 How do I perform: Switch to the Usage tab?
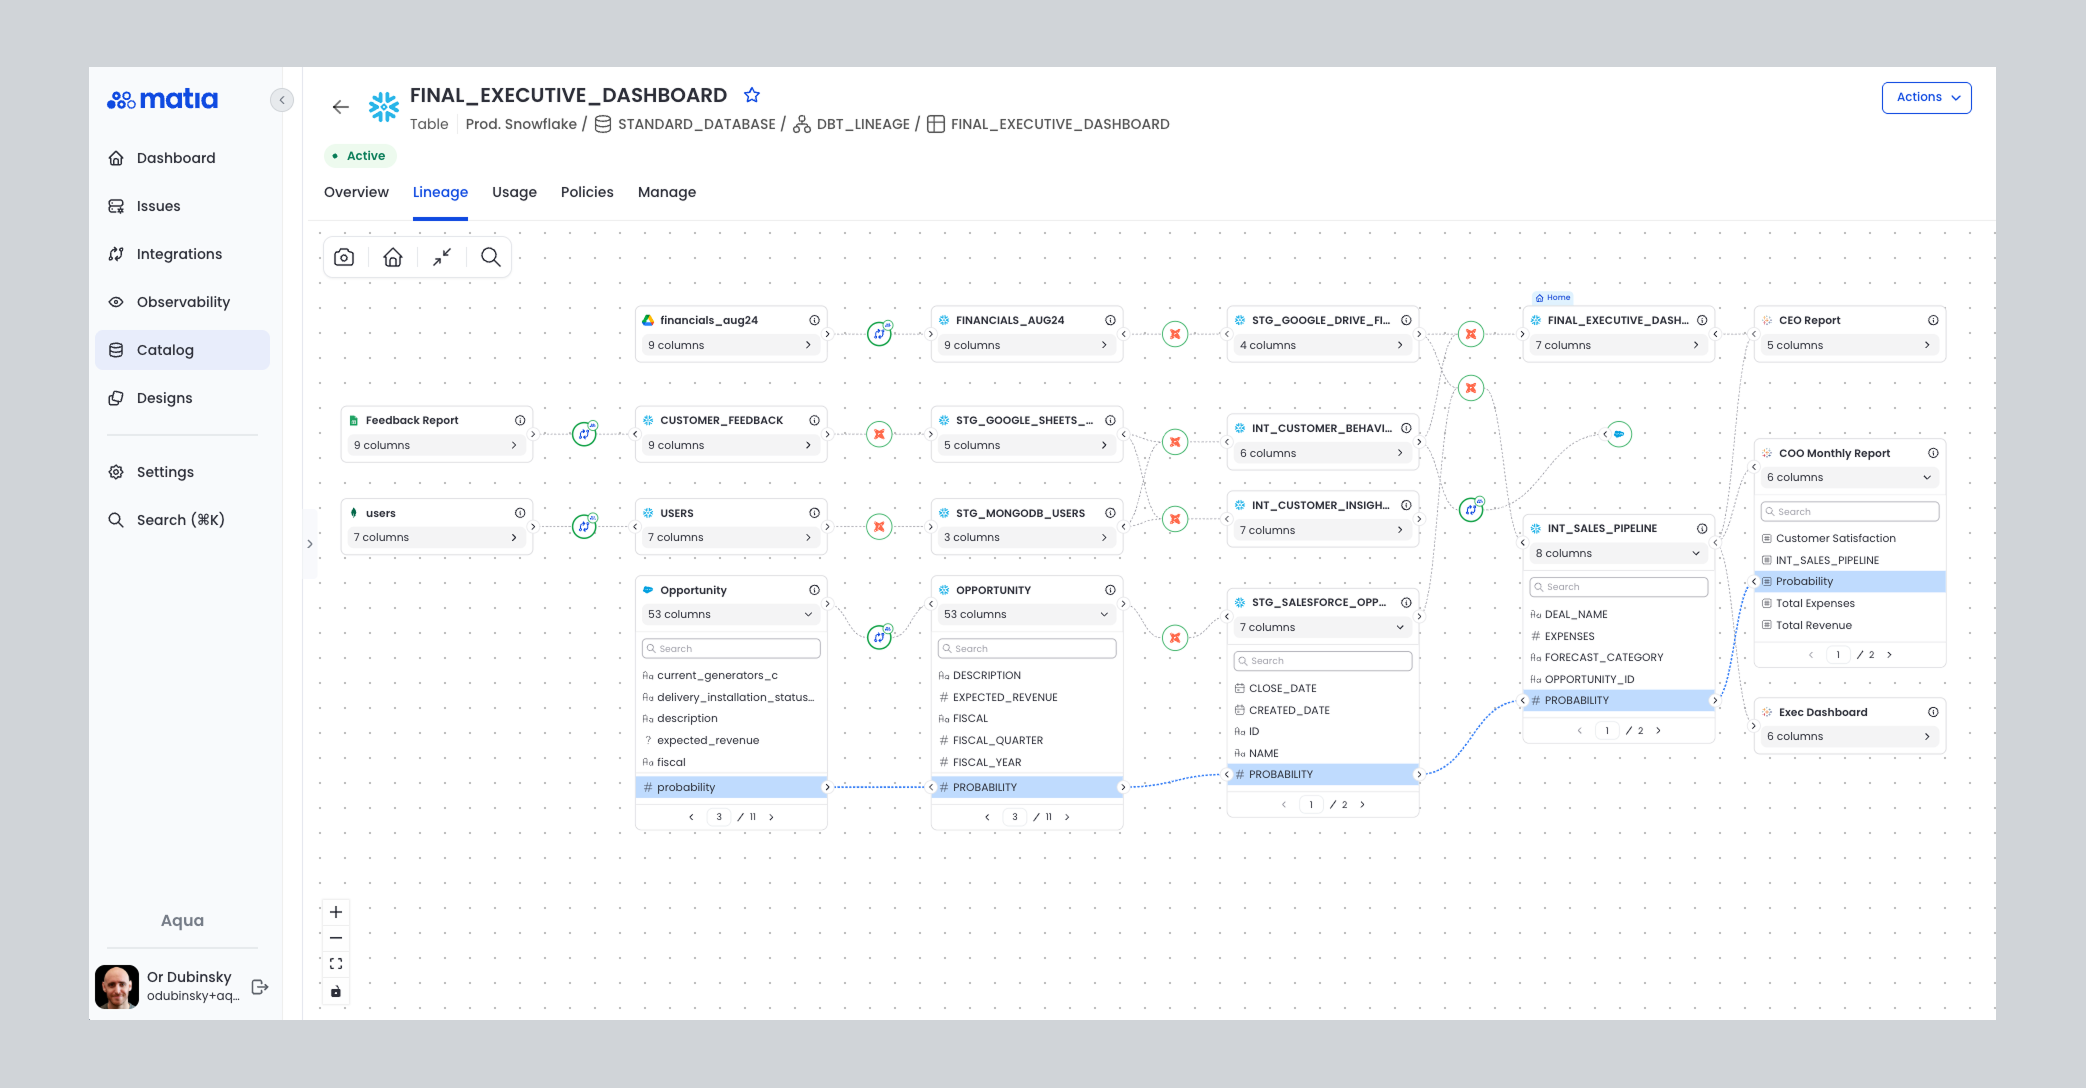[514, 192]
